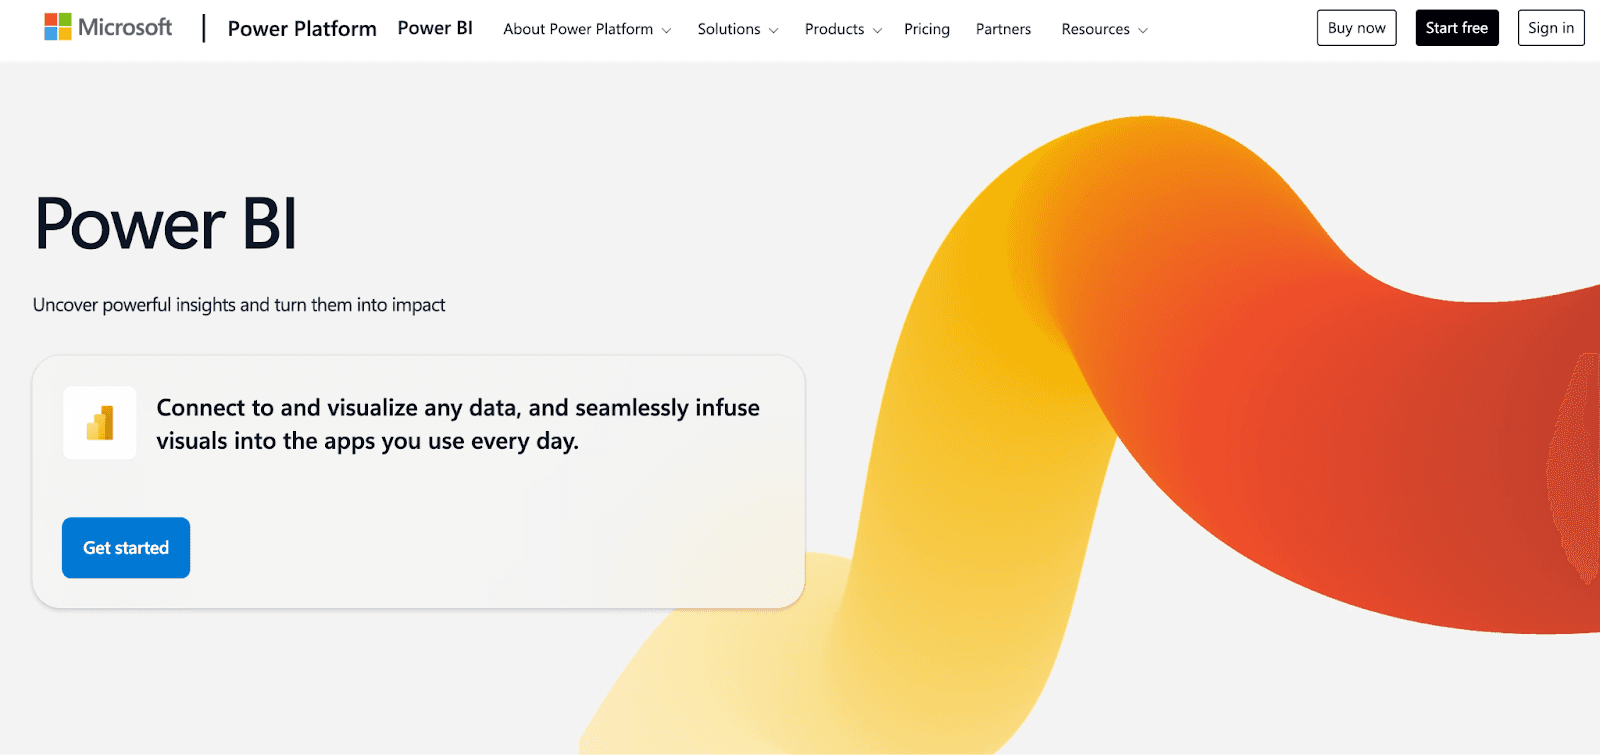Go to the Power BI nav link
The width and height of the screenshot is (1600, 755).
click(x=435, y=28)
